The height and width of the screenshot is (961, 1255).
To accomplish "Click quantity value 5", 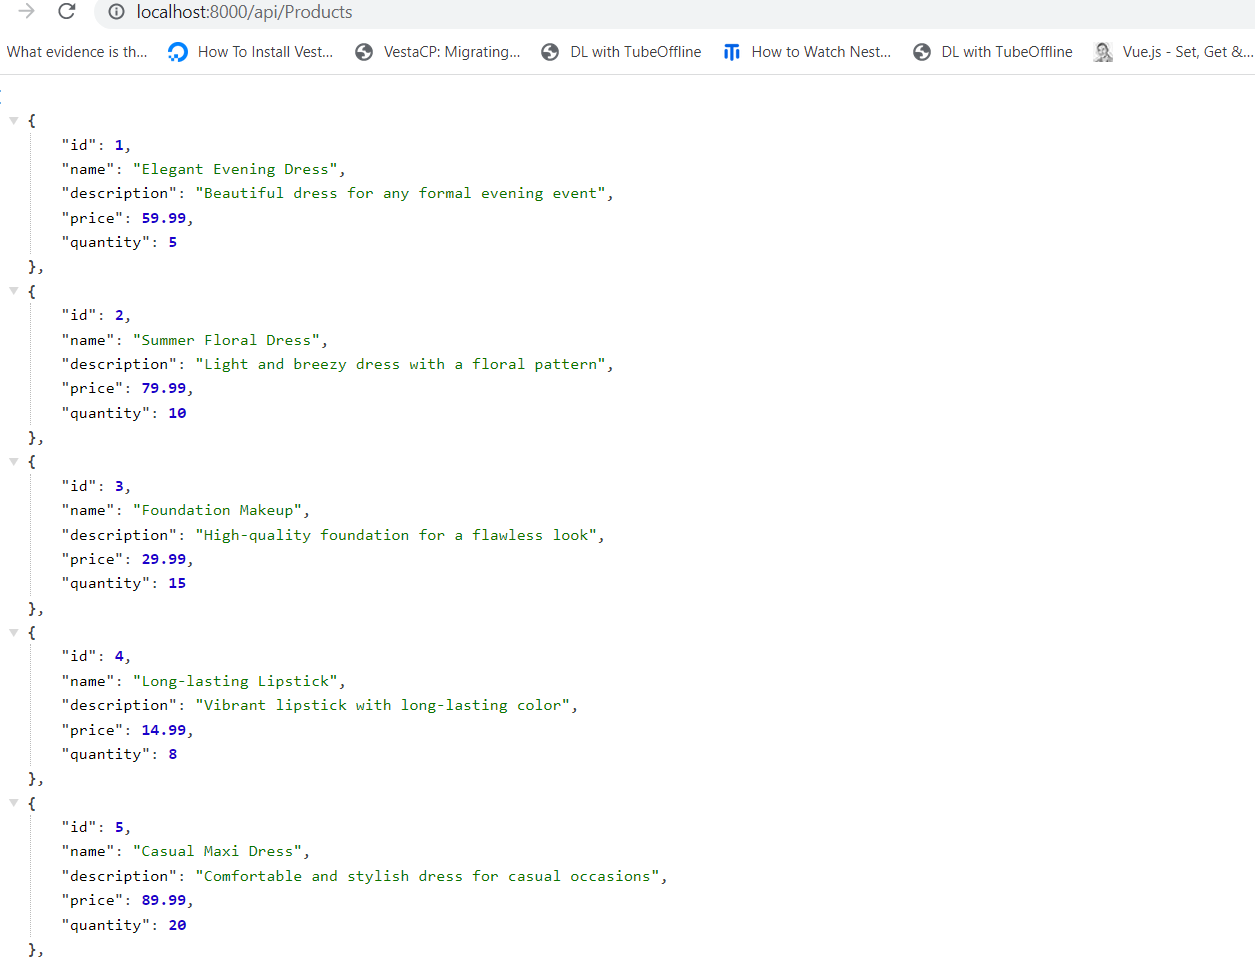I will (x=173, y=242).
